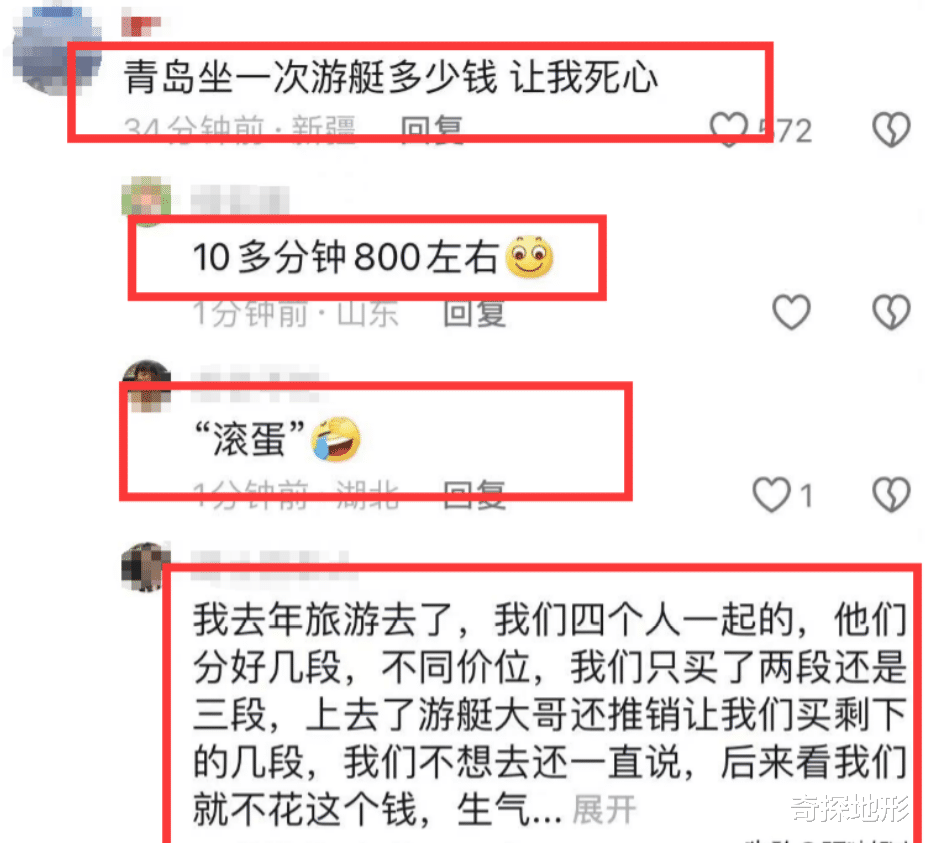Image resolution: width=925 pixels, height=843 pixels.
Task: Reply to the comment from 新疆
Action: (x=432, y=129)
